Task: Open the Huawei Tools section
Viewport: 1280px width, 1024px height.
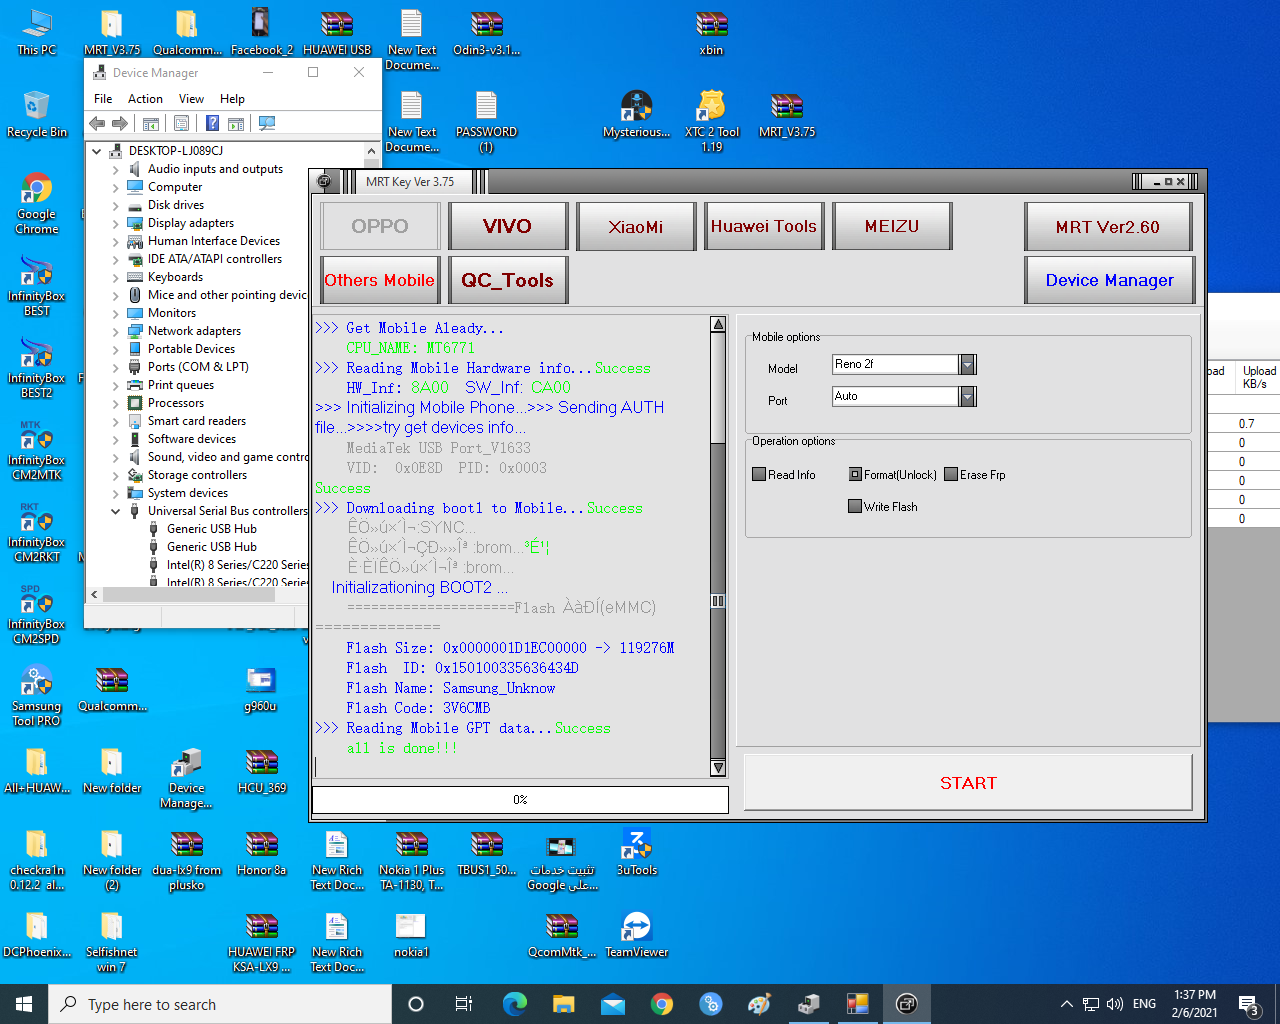Action: click(x=764, y=226)
